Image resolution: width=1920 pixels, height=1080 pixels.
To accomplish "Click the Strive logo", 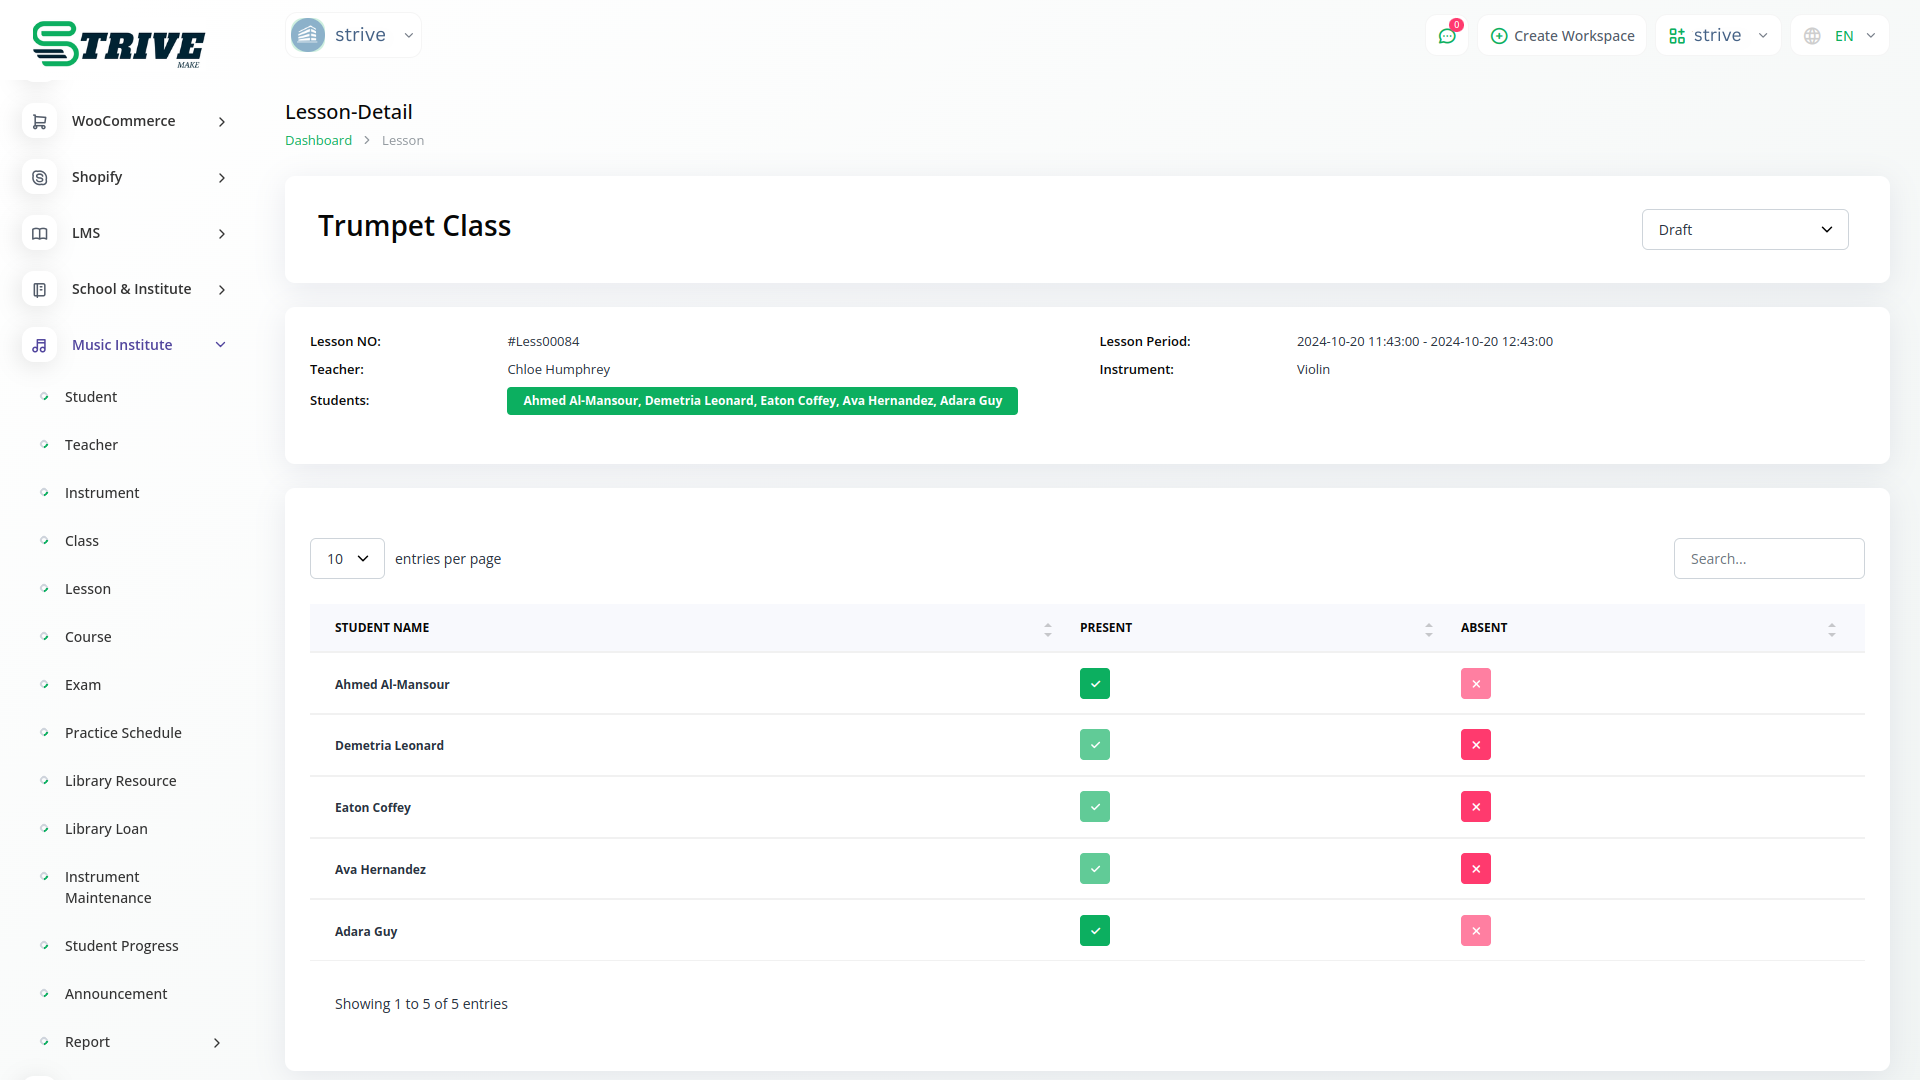I will coord(118,44).
